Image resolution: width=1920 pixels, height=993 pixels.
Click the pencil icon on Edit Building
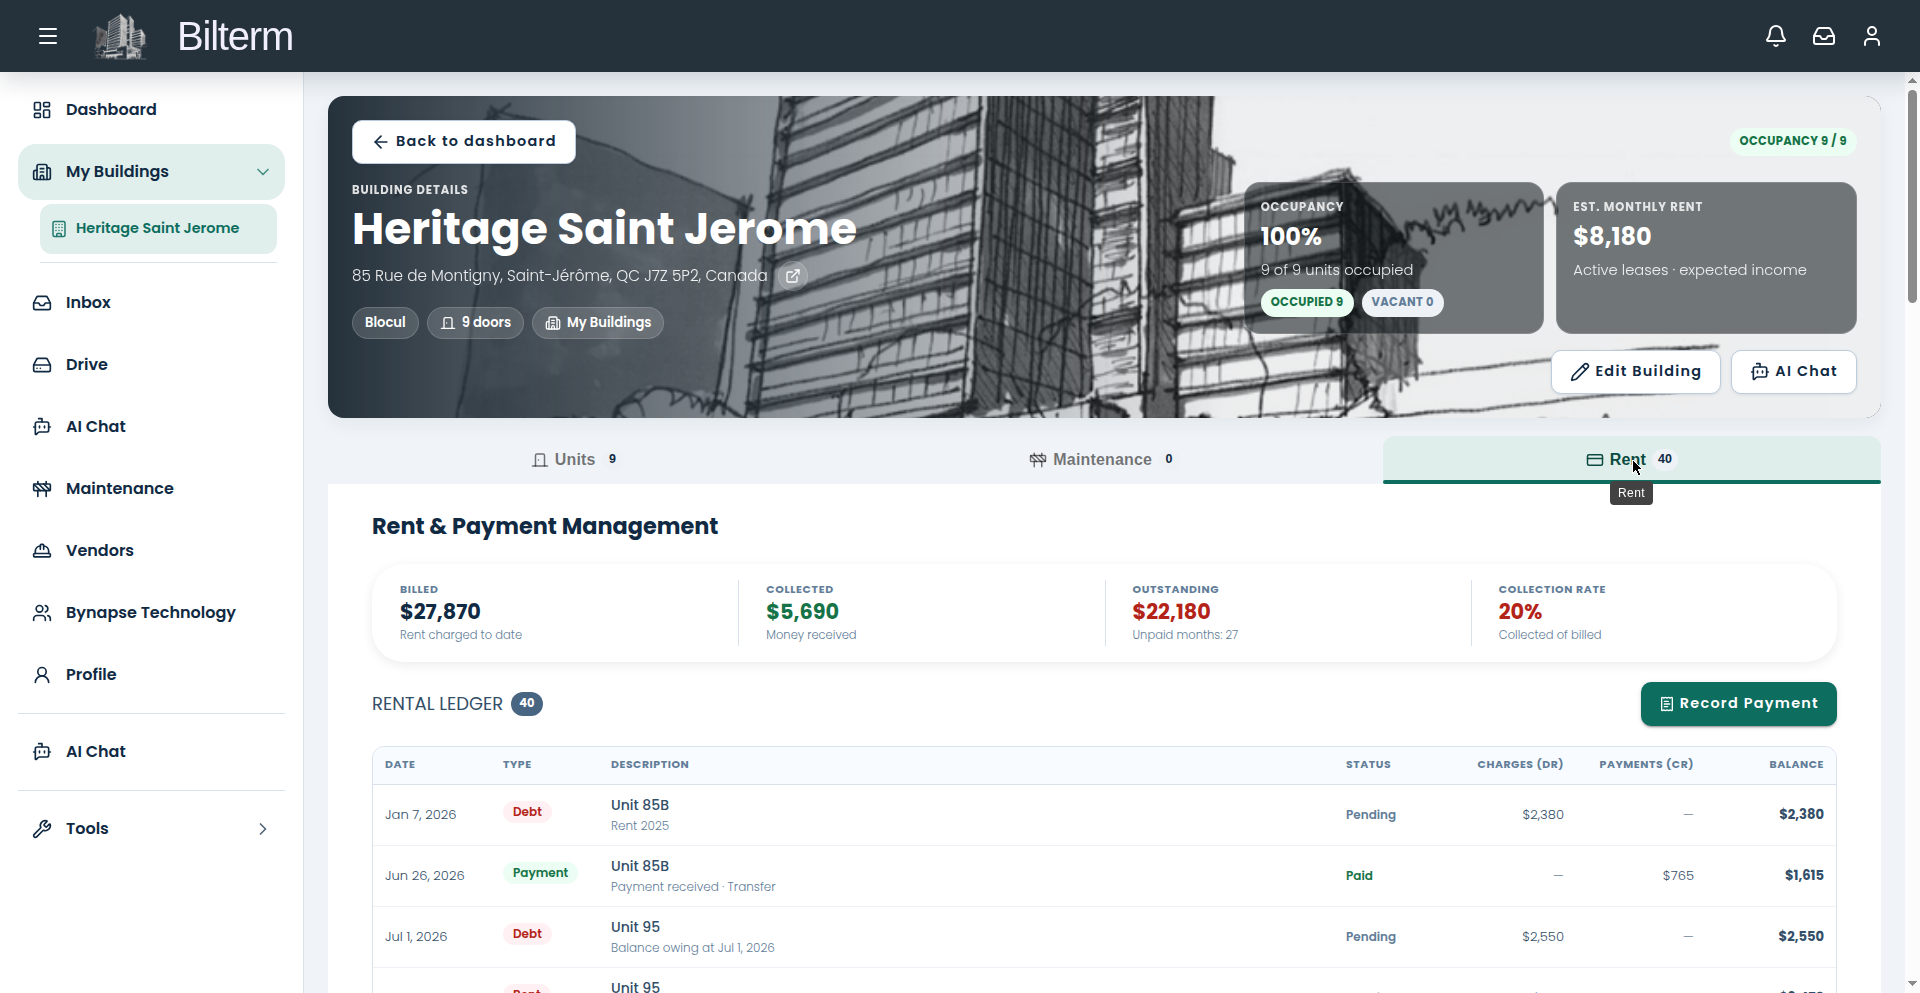[1580, 372]
